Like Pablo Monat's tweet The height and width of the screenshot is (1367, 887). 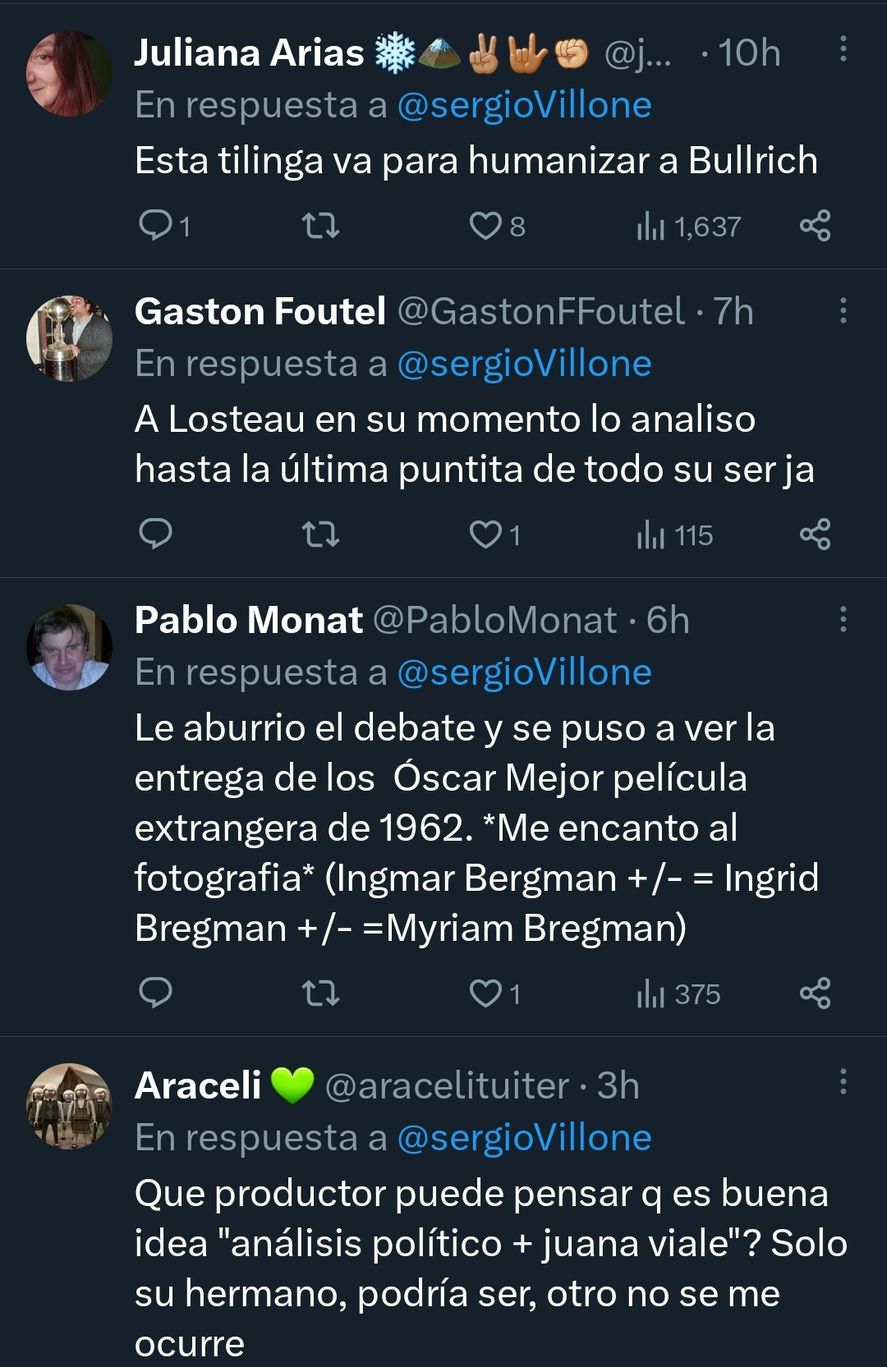[485, 993]
